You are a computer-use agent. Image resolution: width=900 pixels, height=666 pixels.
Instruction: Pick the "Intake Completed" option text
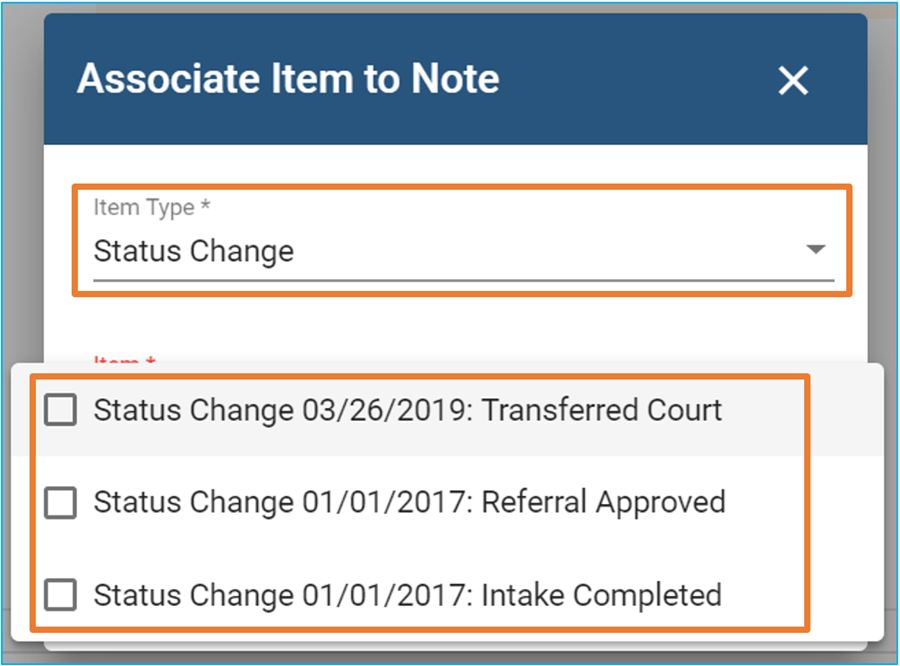(x=601, y=595)
